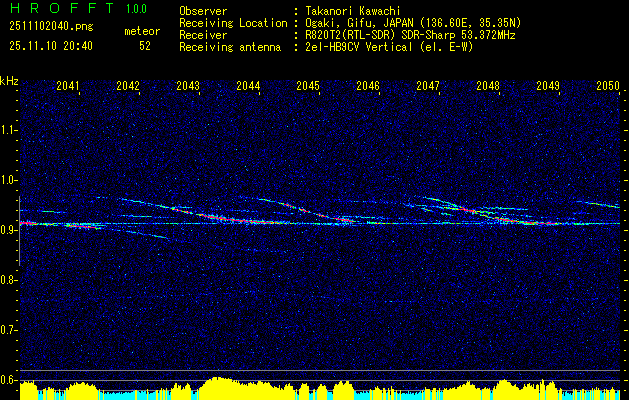Click observer name Takanori Kawachi
Viewport: 629px width, 400px height.
(353, 11)
